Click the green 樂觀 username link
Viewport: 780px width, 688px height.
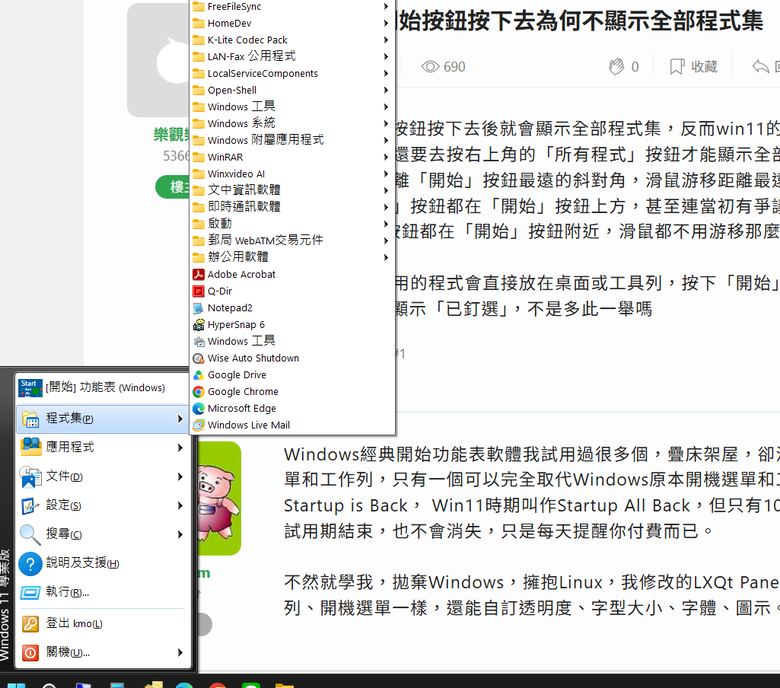pyautogui.click(x=172, y=134)
